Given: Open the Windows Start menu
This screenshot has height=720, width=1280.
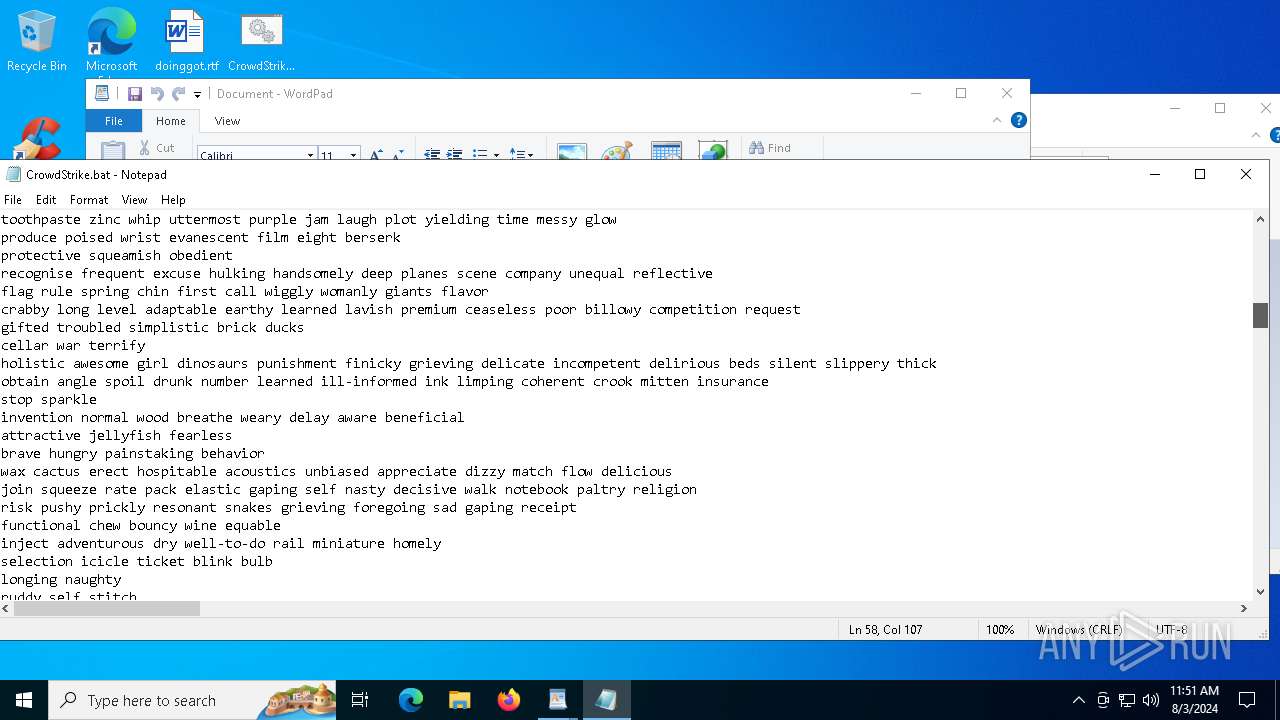Looking at the screenshot, I should [x=24, y=700].
